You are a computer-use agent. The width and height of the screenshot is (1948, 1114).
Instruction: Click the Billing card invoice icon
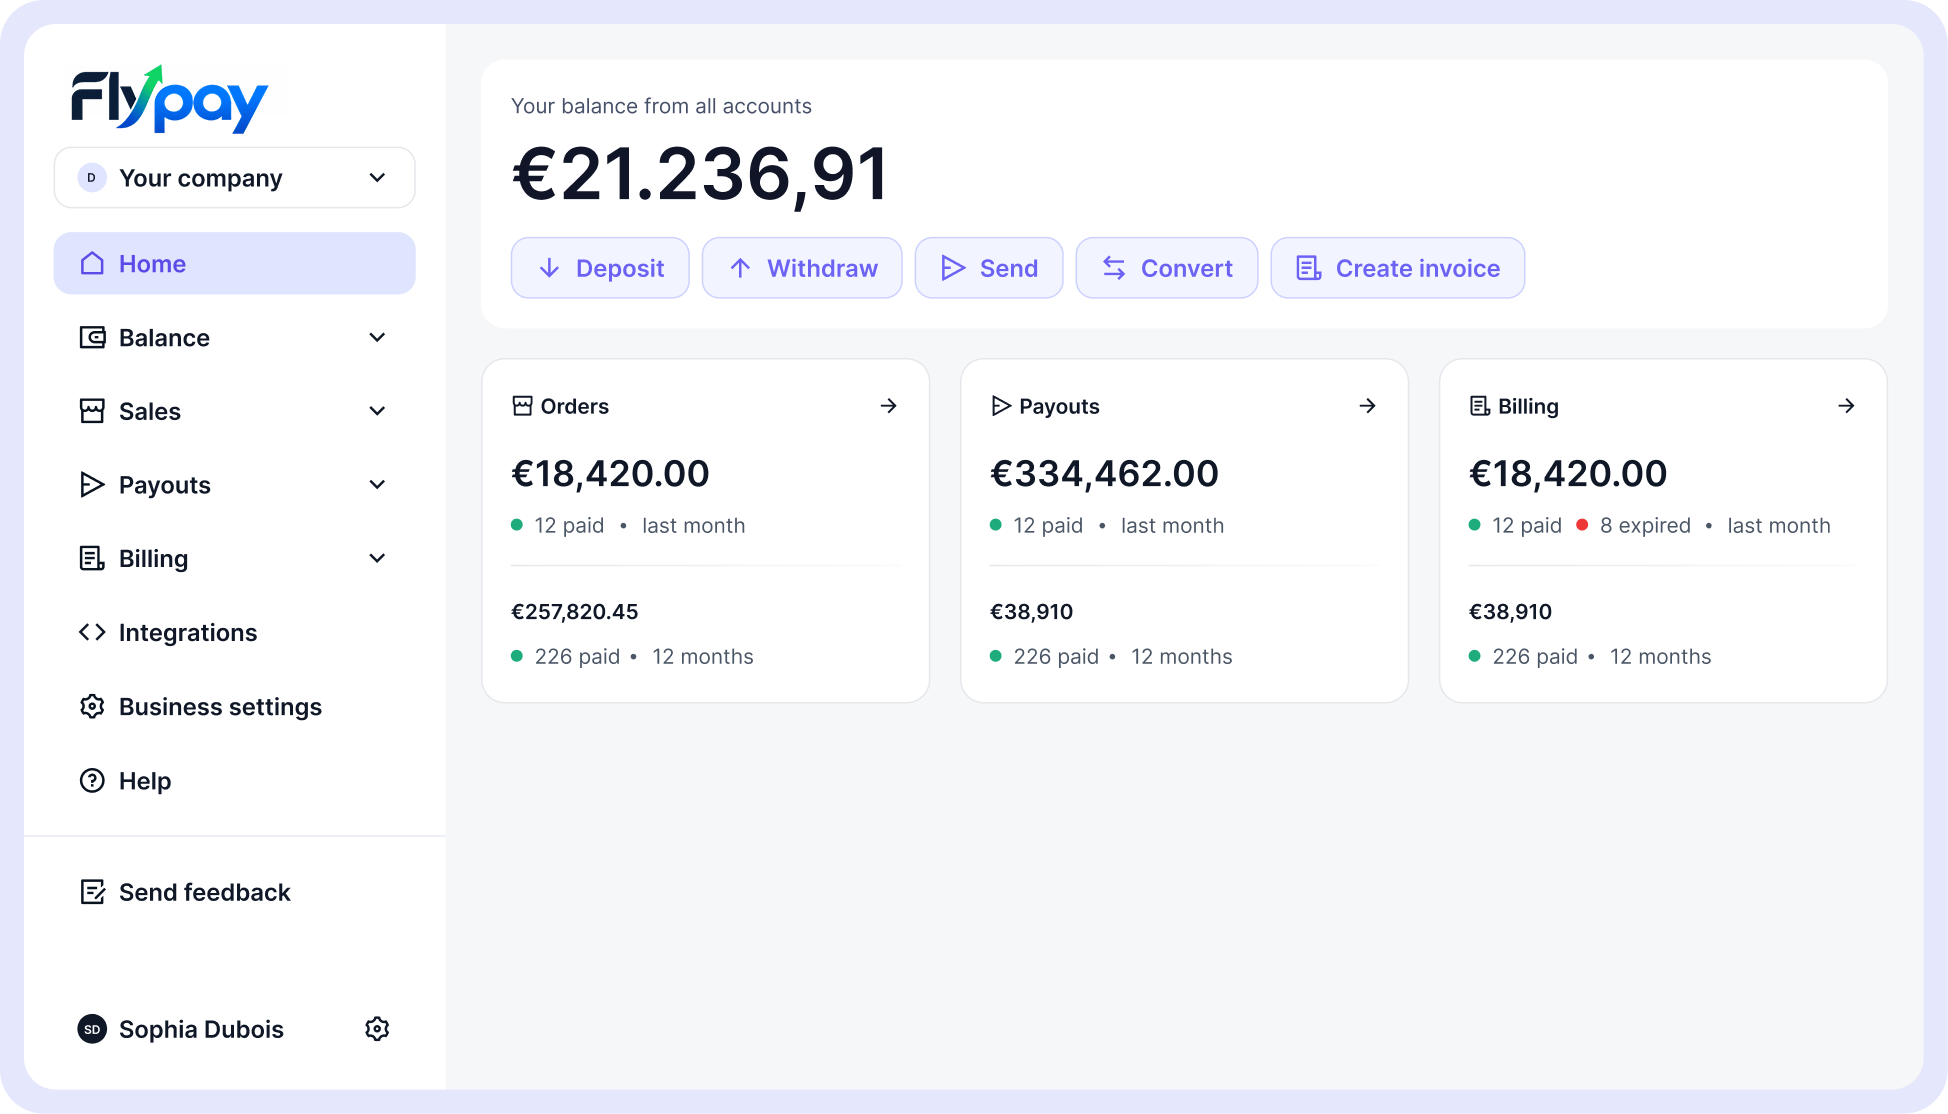pyautogui.click(x=1480, y=405)
